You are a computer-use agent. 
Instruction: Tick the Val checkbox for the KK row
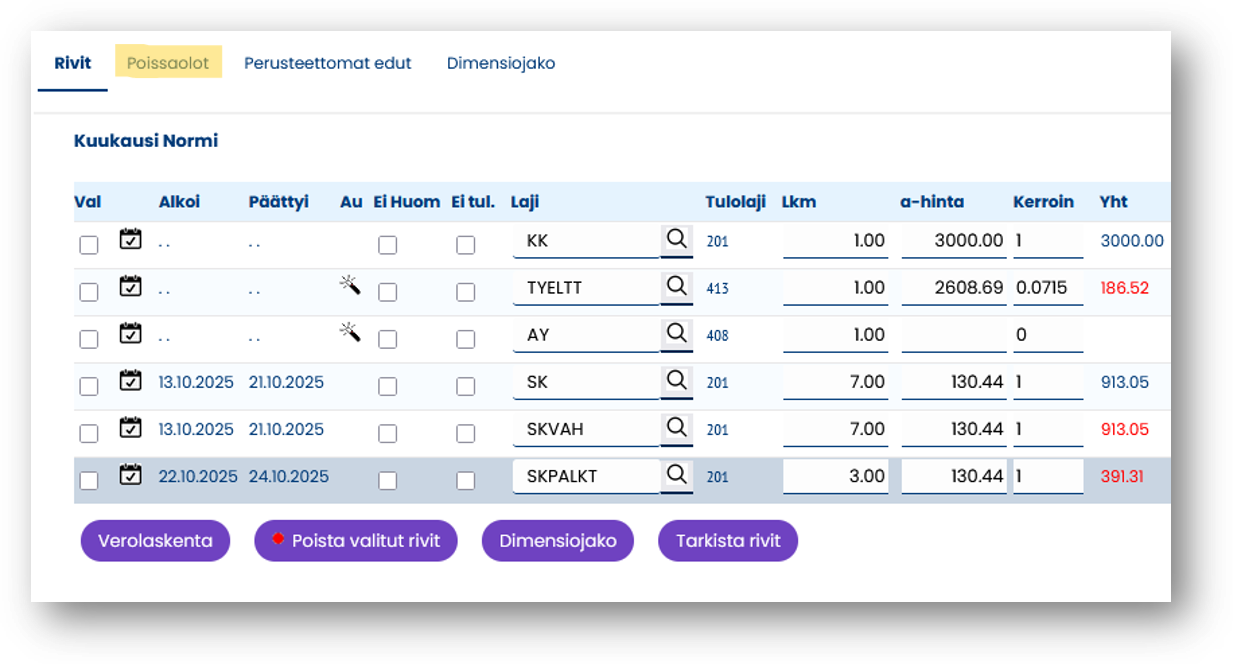point(89,245)
